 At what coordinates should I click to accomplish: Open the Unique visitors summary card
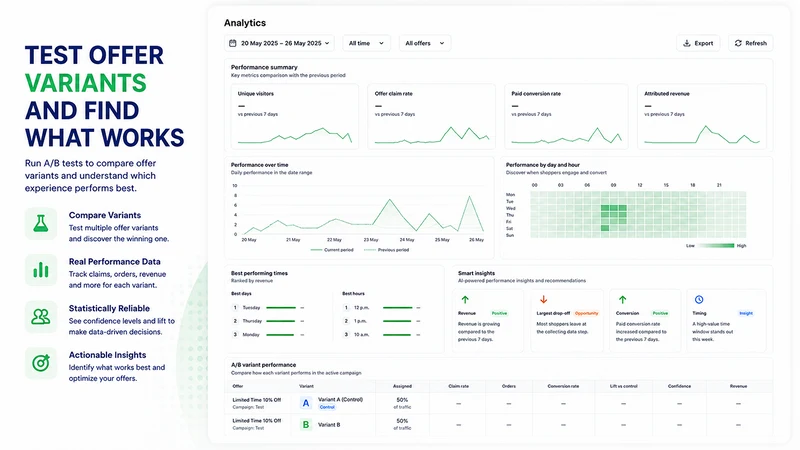click(x=294, y=117)
